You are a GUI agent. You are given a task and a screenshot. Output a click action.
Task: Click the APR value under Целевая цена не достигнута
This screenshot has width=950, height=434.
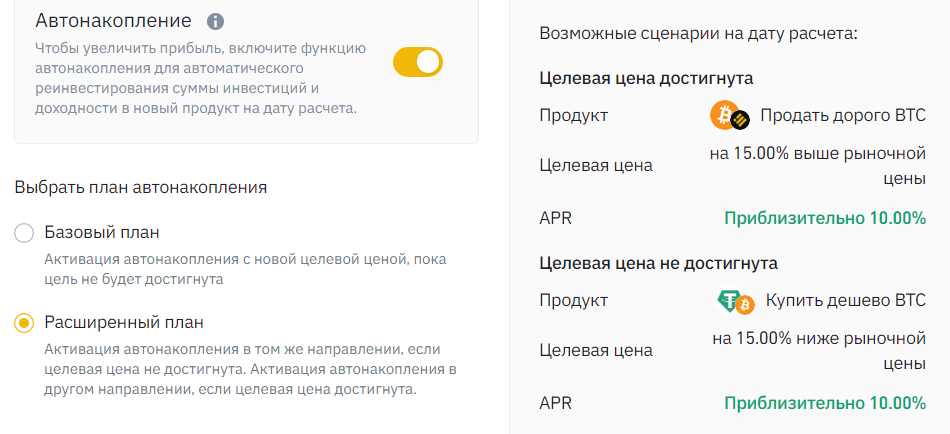pos(824,403)
